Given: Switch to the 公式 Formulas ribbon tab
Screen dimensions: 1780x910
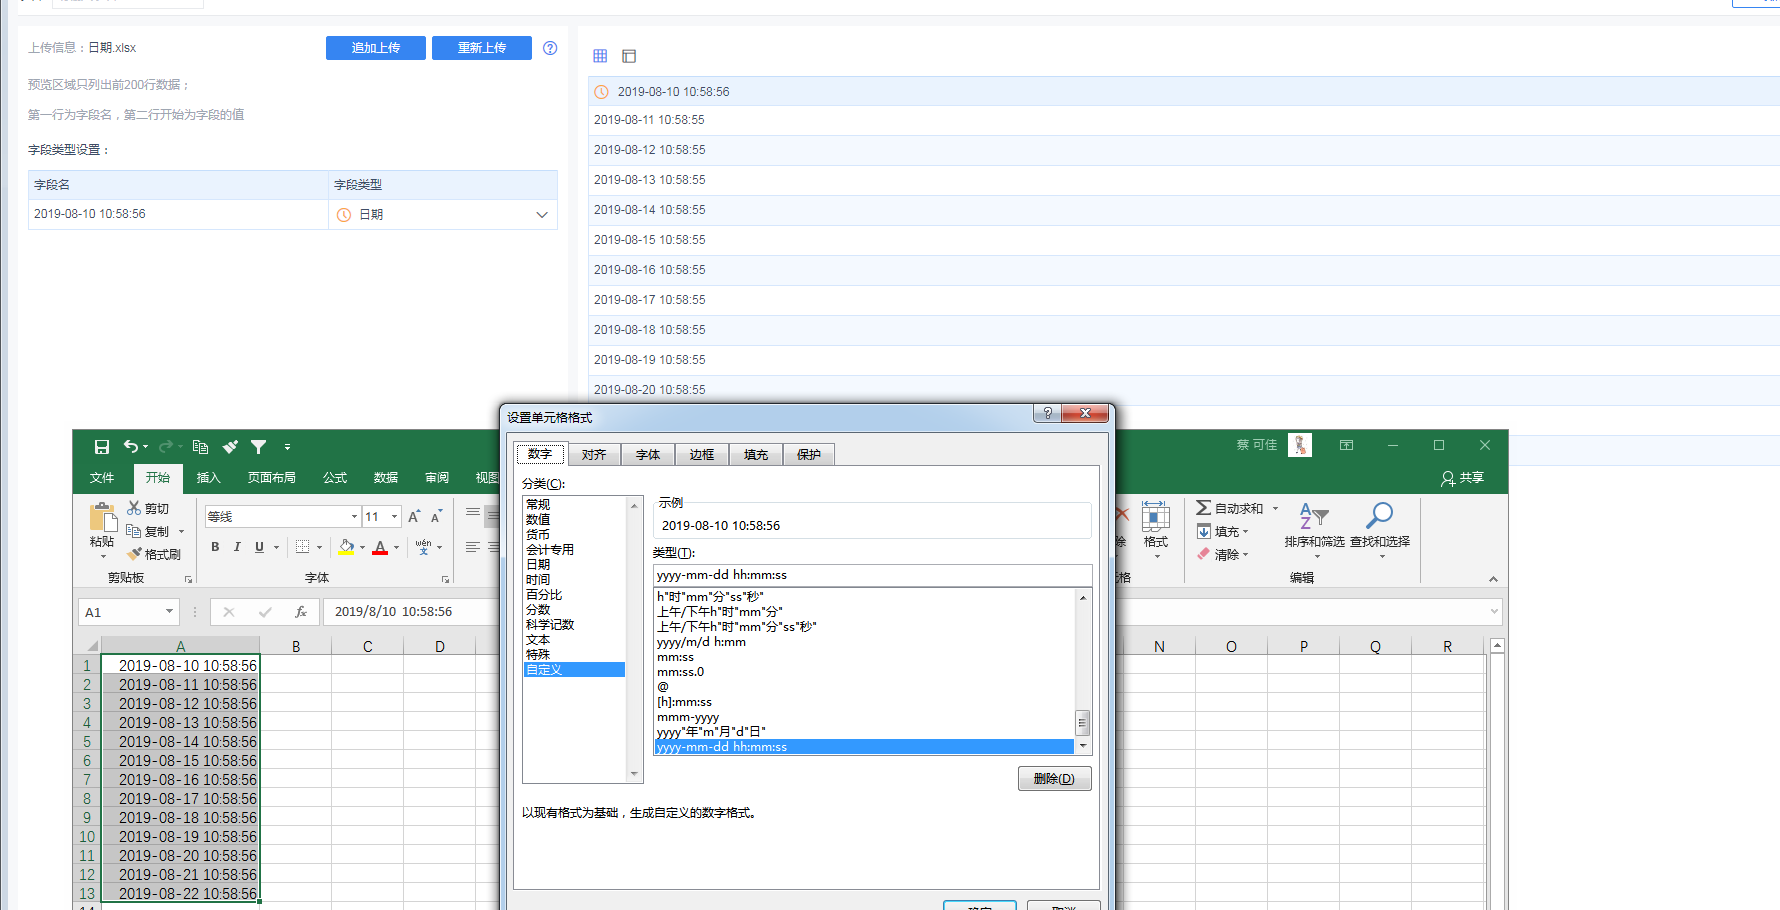Looking at the screenshot, I should click(x=335, y=478).
